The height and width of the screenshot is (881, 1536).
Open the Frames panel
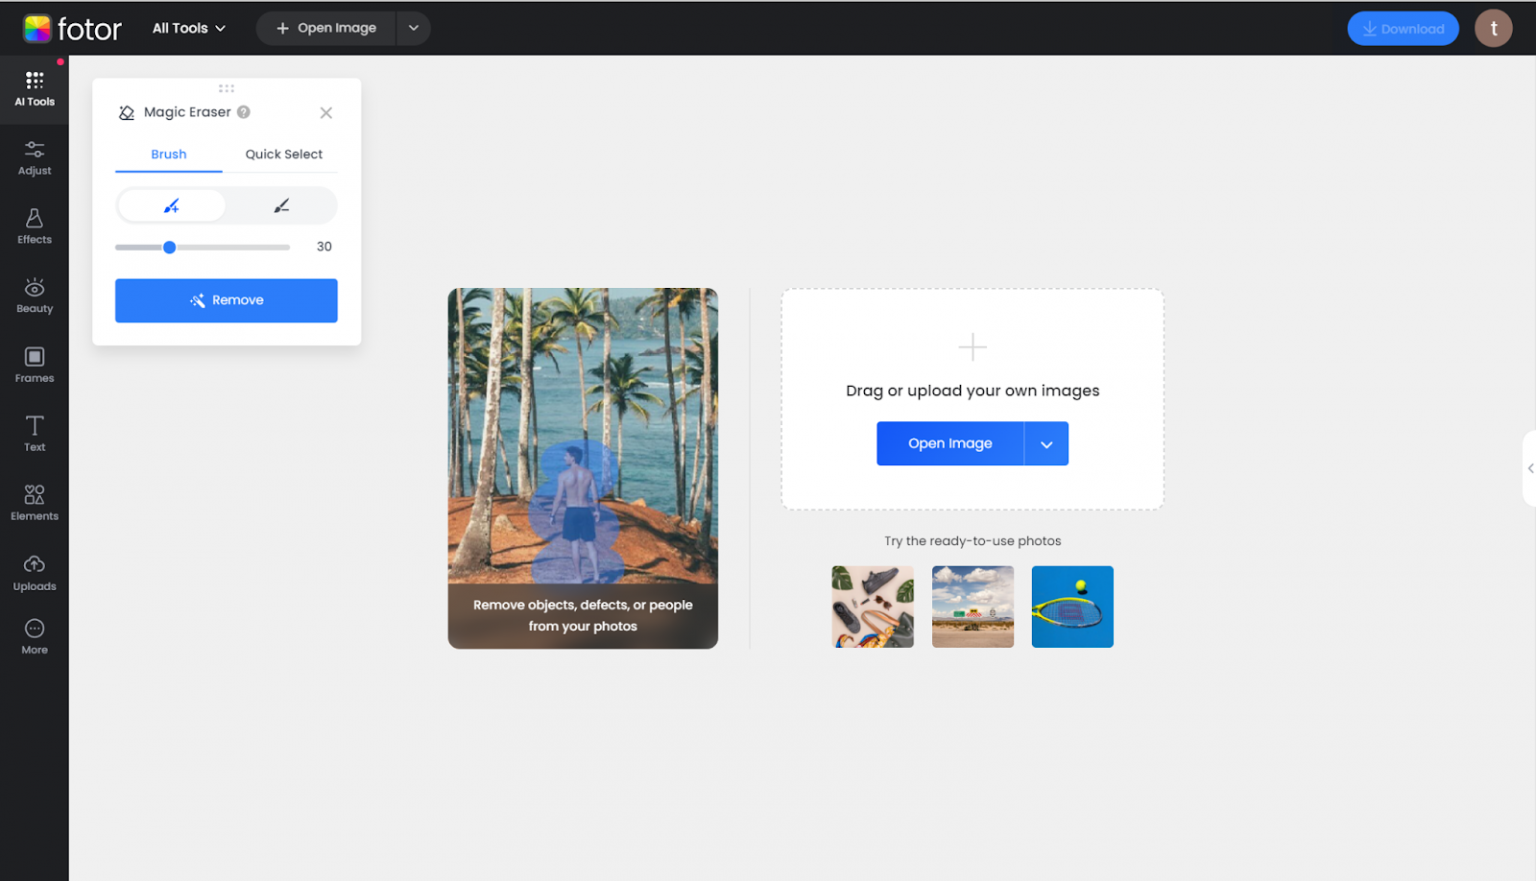pyautogui.click(x=34, y=365)
